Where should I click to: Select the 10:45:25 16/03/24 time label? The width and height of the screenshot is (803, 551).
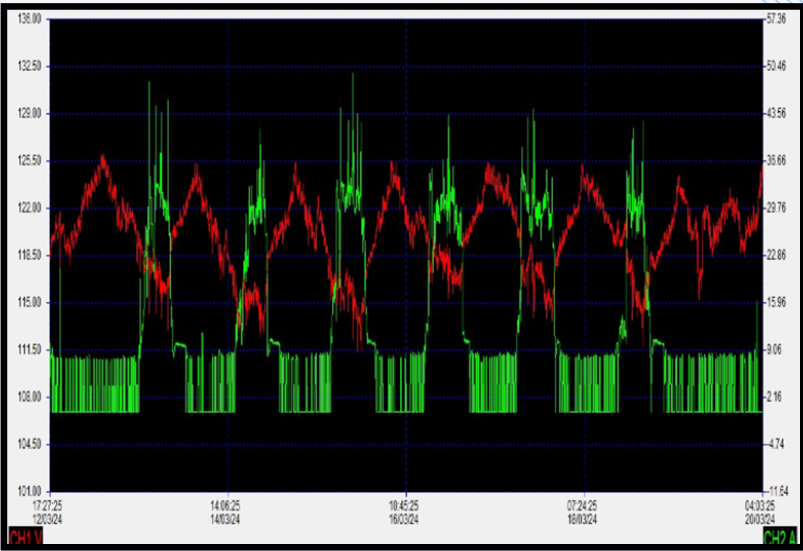pyautogui.click(x=403, y=511)
